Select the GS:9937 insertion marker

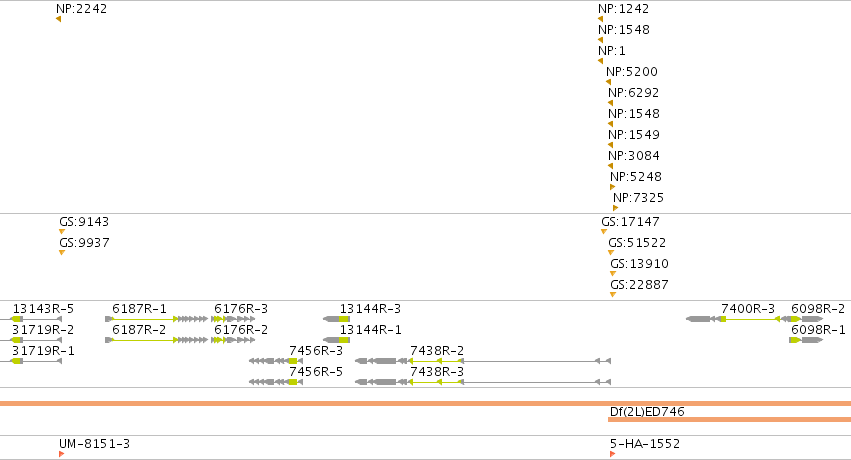click(62, 253)
